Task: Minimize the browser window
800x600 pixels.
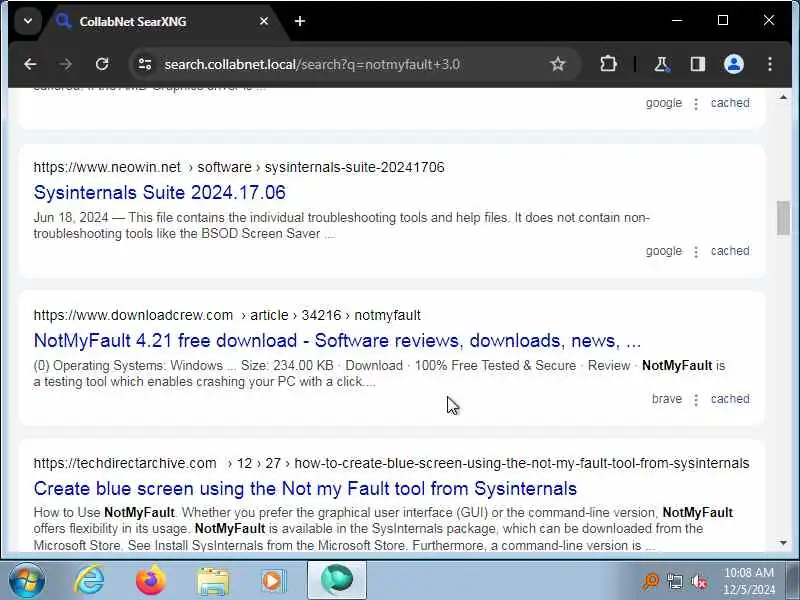Action: click(x=677, y=20)
